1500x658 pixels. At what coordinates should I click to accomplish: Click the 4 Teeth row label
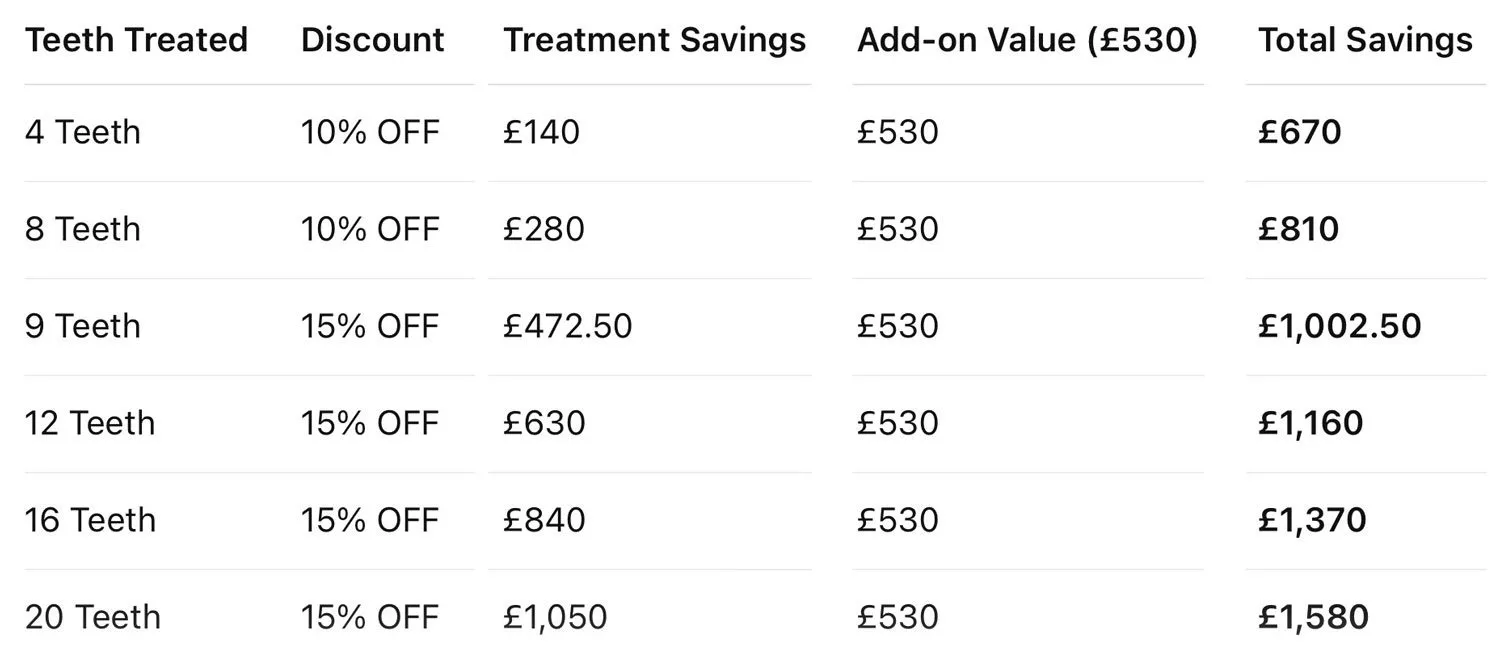pyautogui.click(x=83, y=132)
